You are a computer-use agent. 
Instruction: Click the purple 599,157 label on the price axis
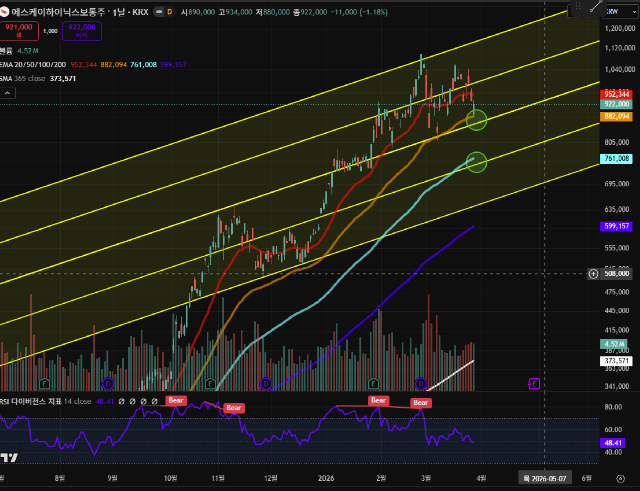click(x=616, y=226)
